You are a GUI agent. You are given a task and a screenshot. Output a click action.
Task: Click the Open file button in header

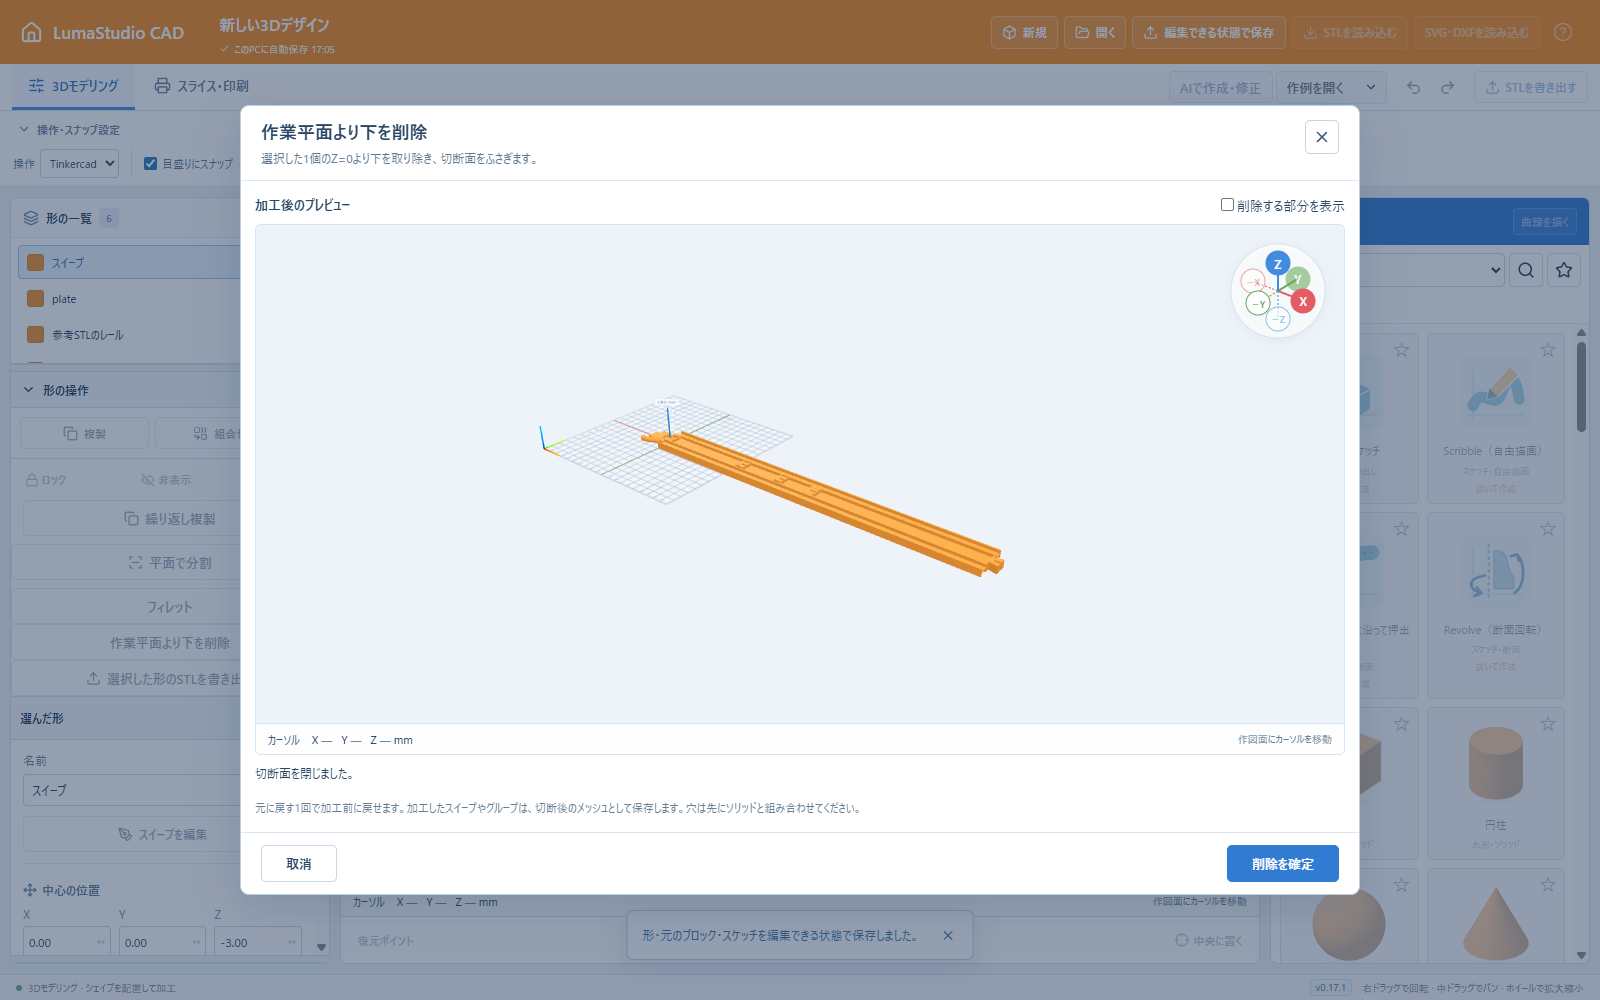1095,33
